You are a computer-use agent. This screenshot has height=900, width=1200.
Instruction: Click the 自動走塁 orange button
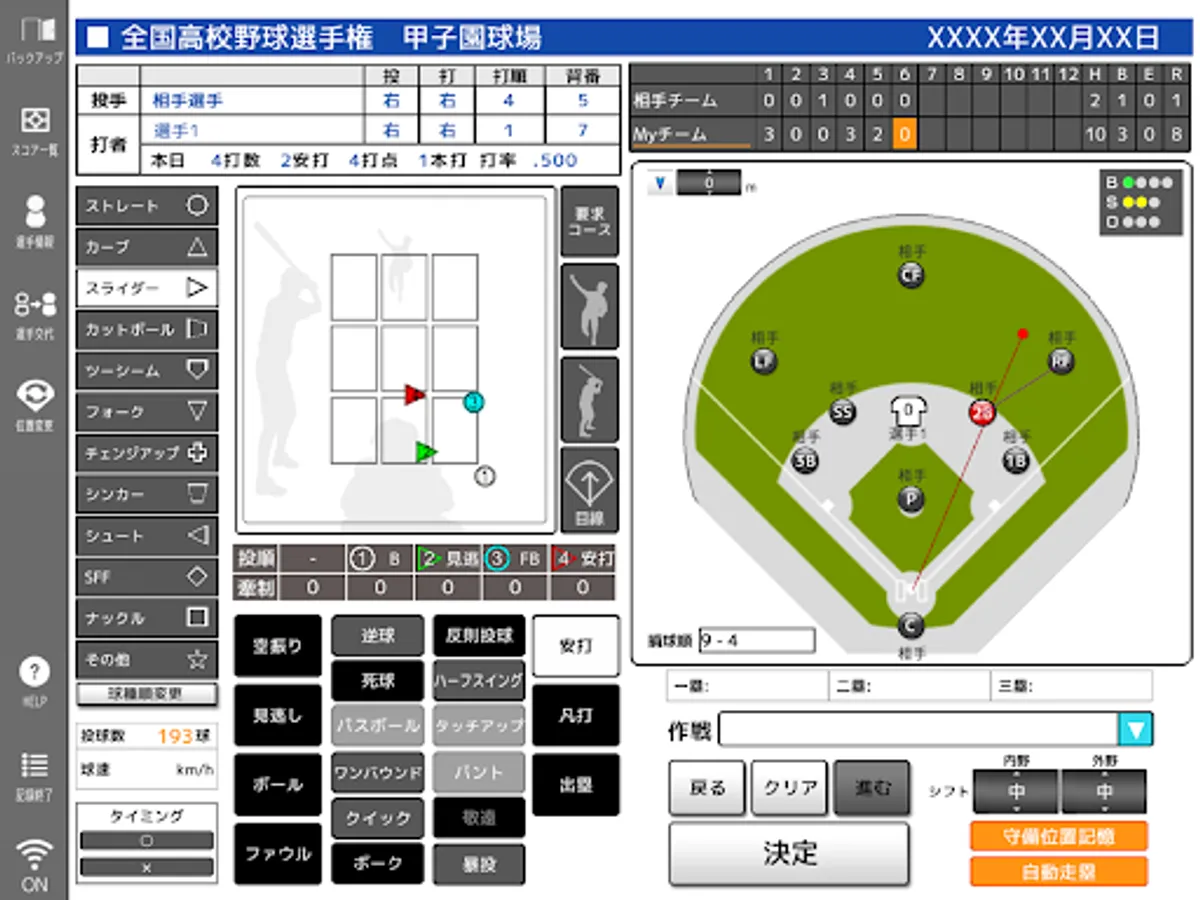pos(1059,871)
